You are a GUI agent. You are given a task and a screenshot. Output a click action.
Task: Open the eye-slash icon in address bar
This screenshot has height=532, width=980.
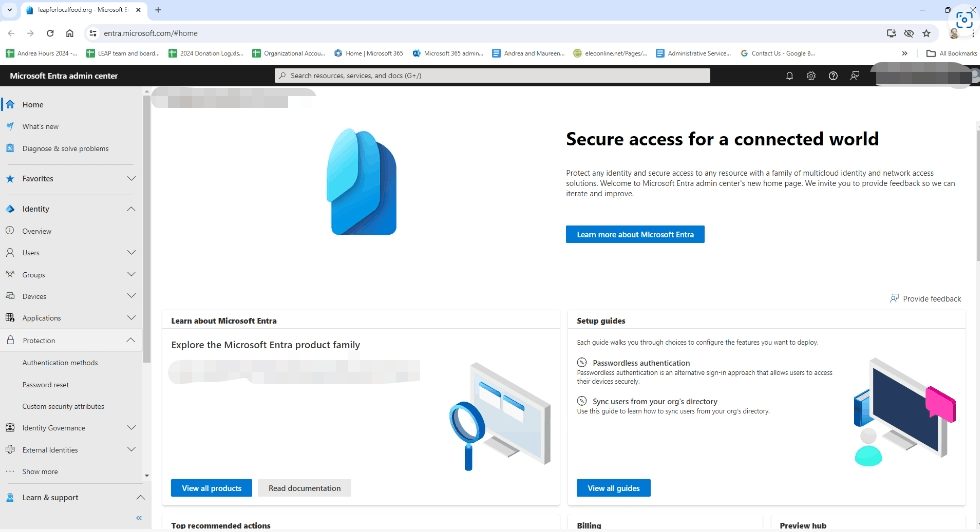909,33
